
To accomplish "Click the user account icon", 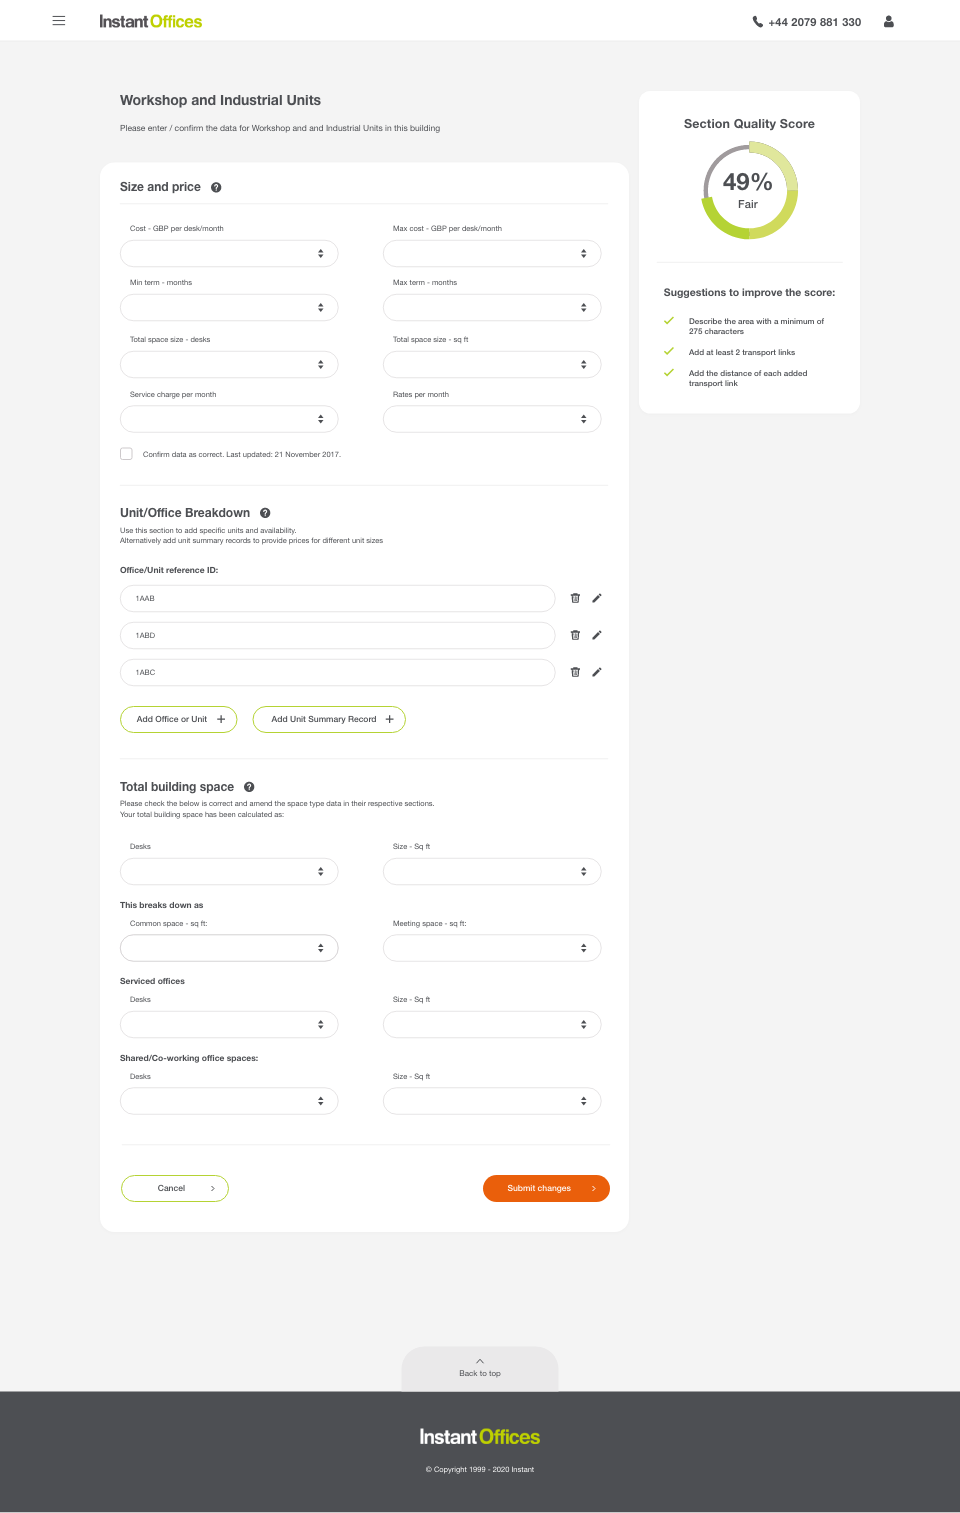I will point(888,21).
